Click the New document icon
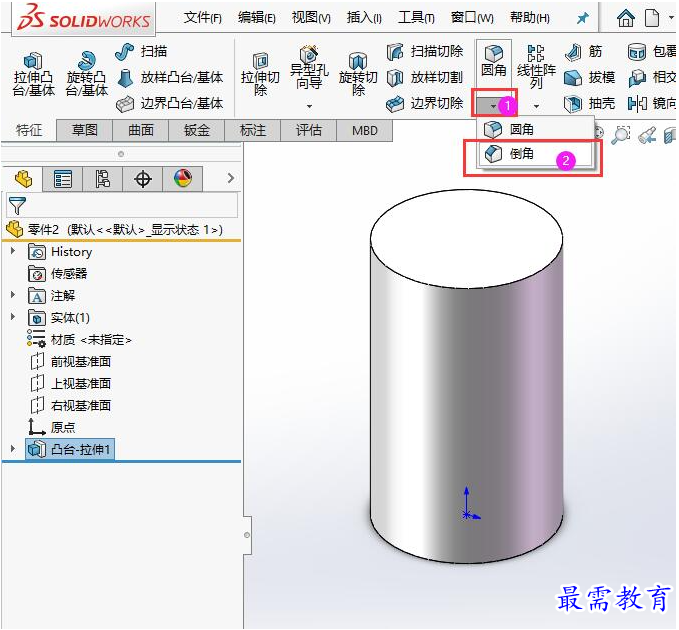This screenshot has width=679, height=630. (x=652, y=18)
